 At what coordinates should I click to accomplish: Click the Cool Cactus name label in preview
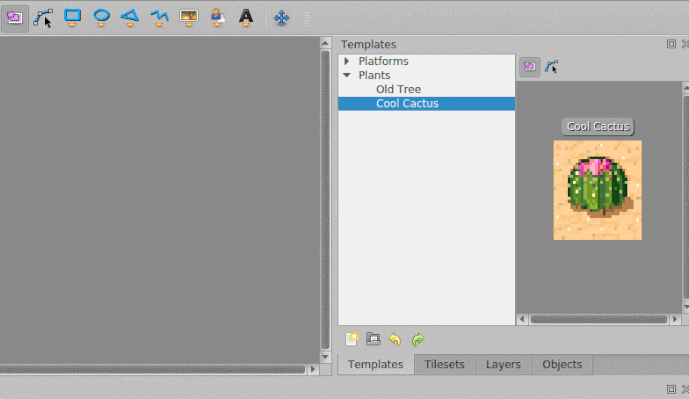[x=598, y=127]
